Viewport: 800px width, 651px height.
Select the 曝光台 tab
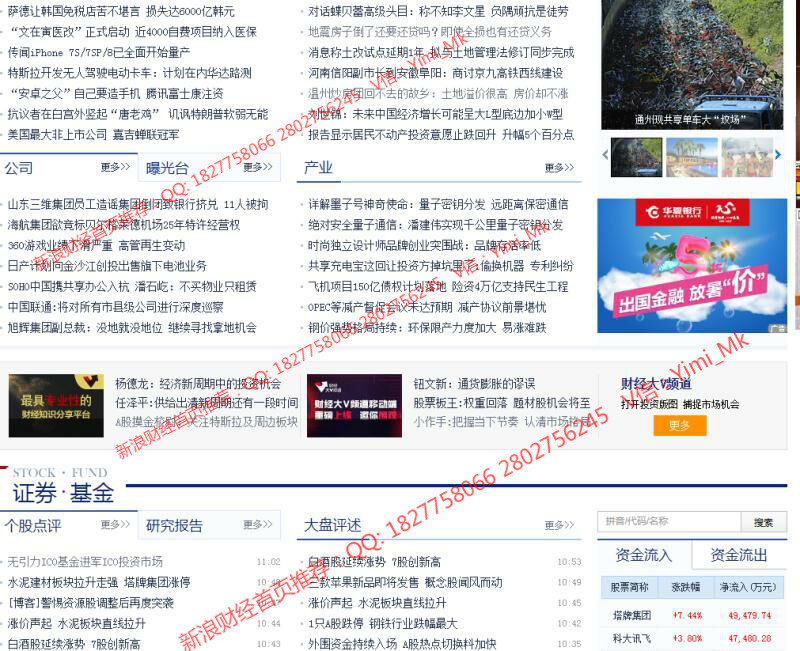pos(167,168)
